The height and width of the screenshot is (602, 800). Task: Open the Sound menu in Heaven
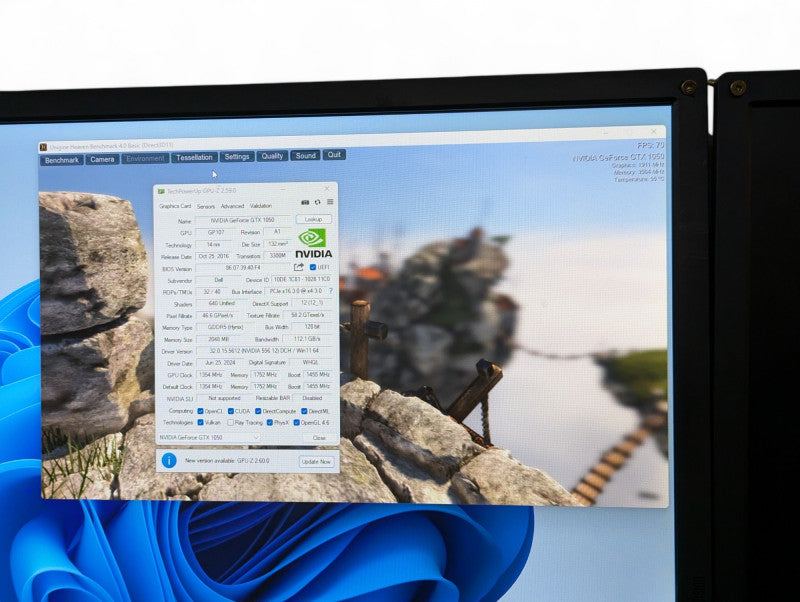(306, 156)
